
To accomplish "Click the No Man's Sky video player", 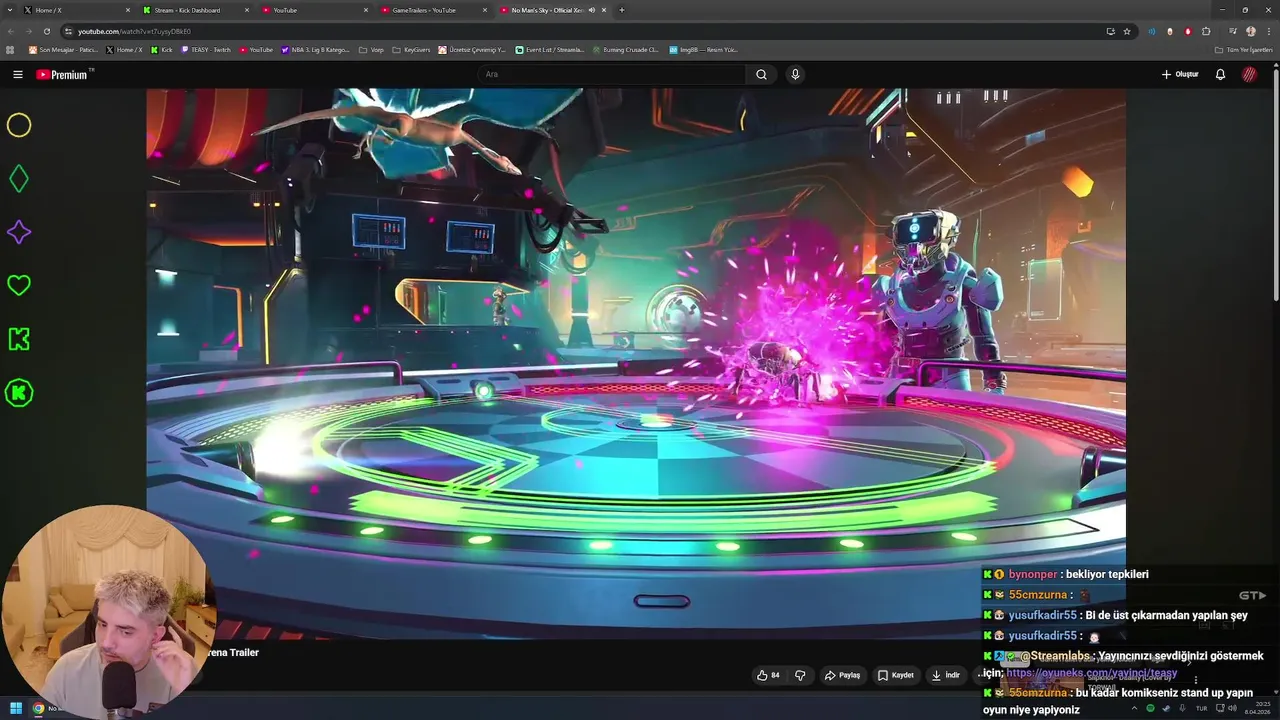I will tap(636, 363).
